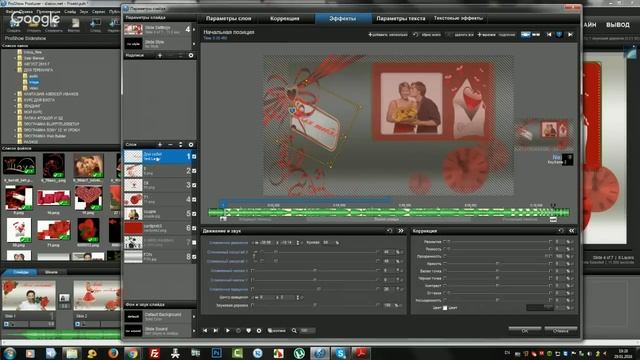The image size is (640, 360).
Task: Play the slide preview
Action: [x=227, y=330]
